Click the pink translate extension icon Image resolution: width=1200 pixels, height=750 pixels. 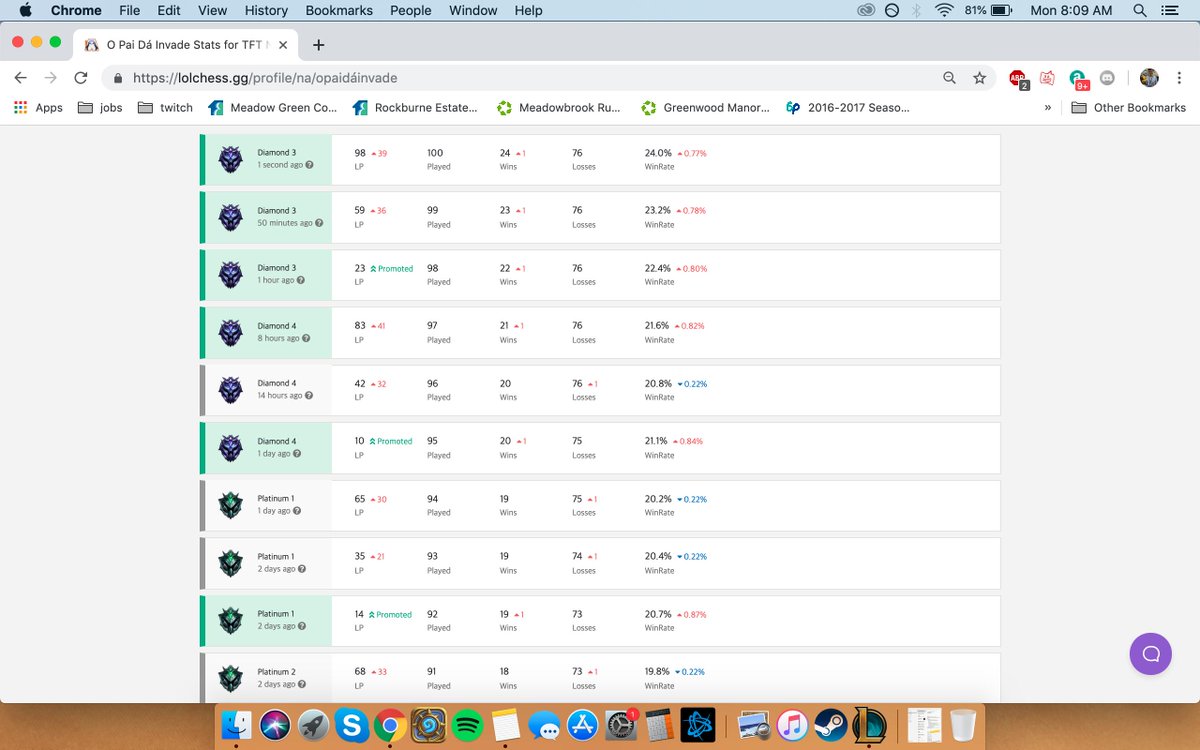pyautogui.click(x=1047, y=78)
